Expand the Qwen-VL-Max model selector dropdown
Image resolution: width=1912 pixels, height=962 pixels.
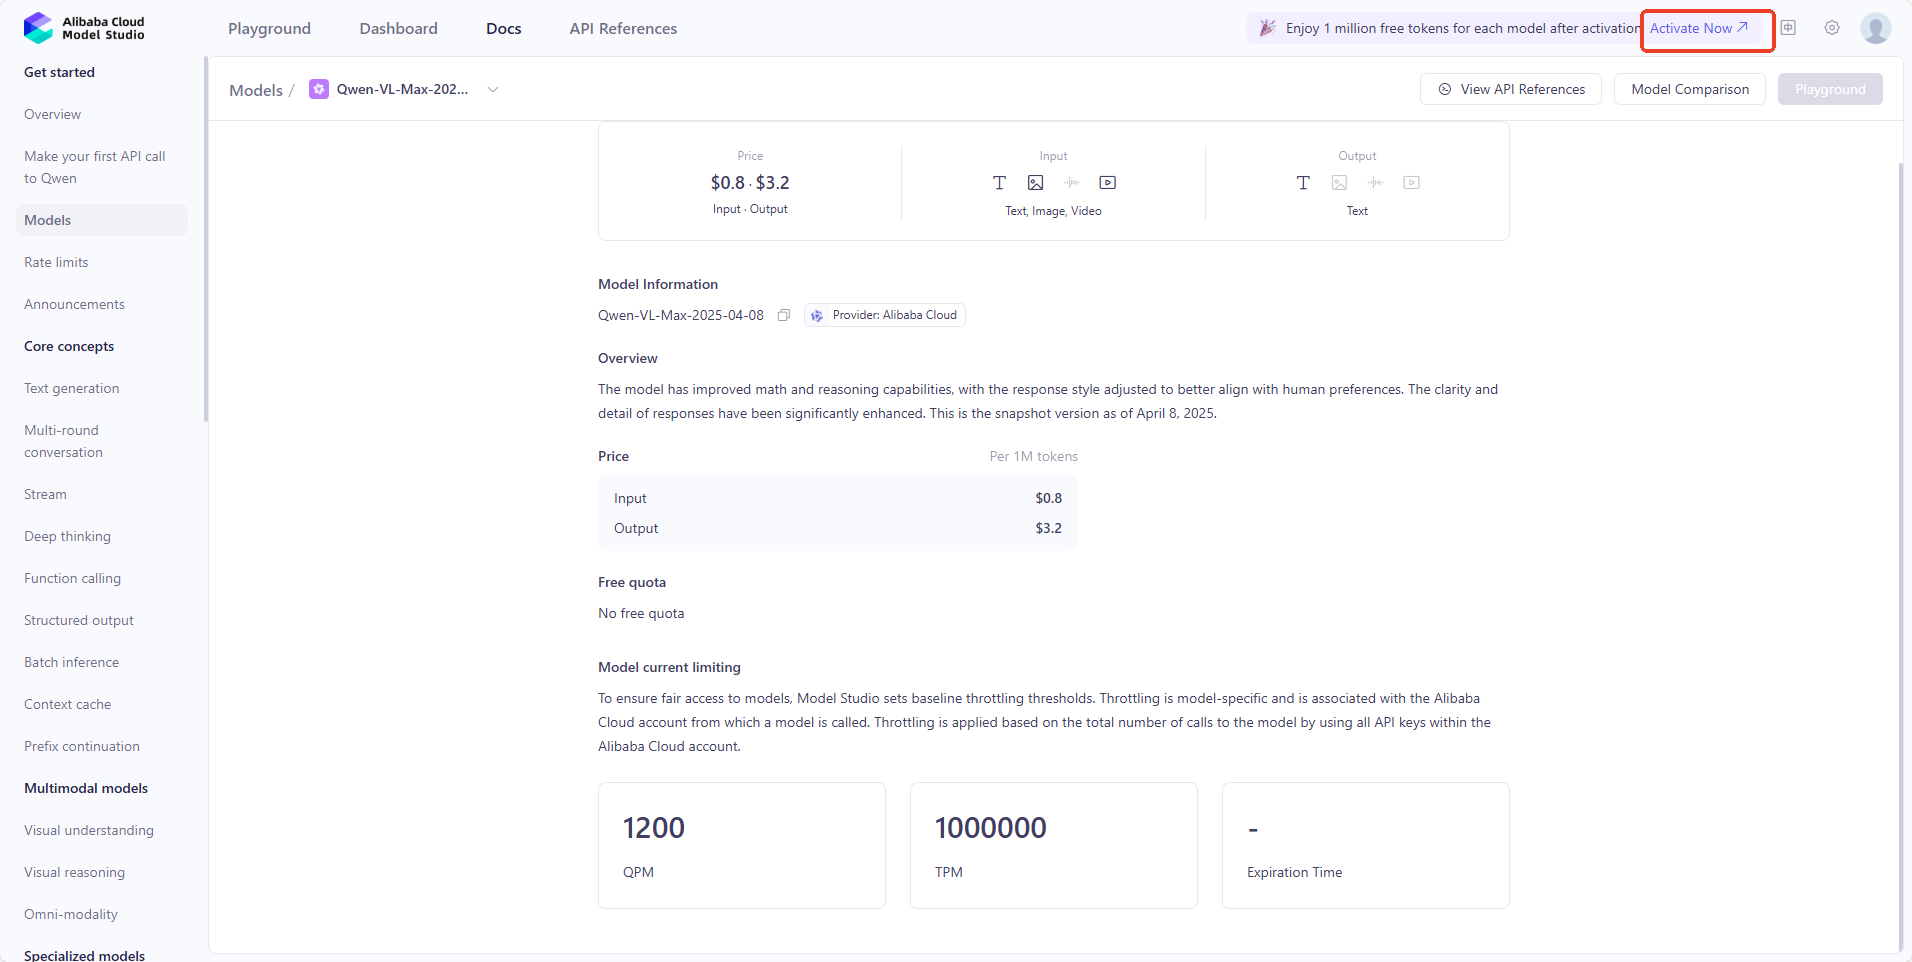[x=493, y=89]
